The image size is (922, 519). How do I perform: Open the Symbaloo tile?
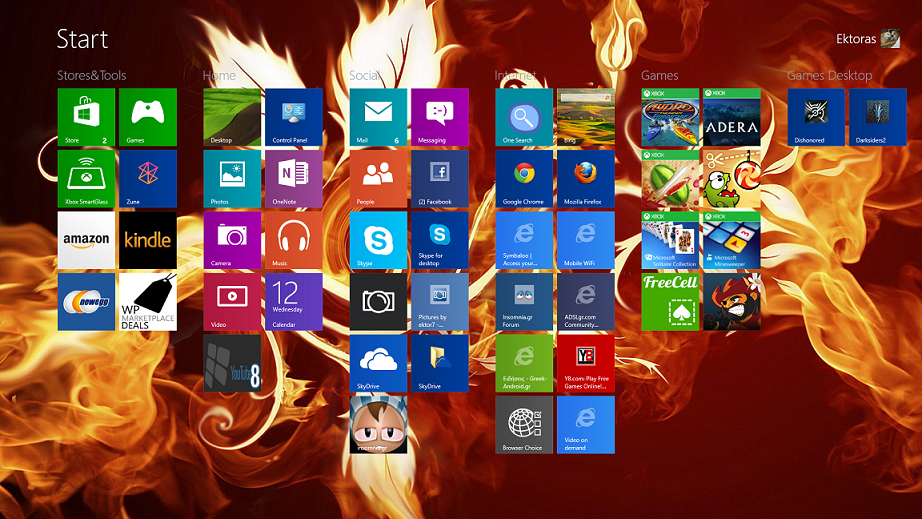pos(524,240)
